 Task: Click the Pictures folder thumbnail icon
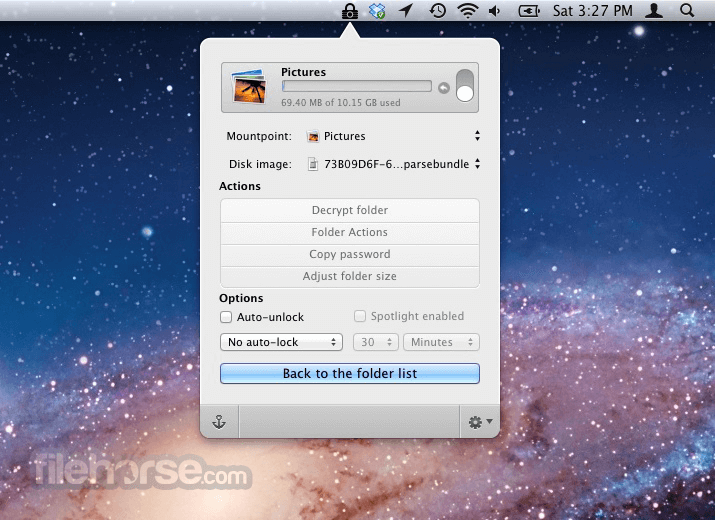point(249,86)
